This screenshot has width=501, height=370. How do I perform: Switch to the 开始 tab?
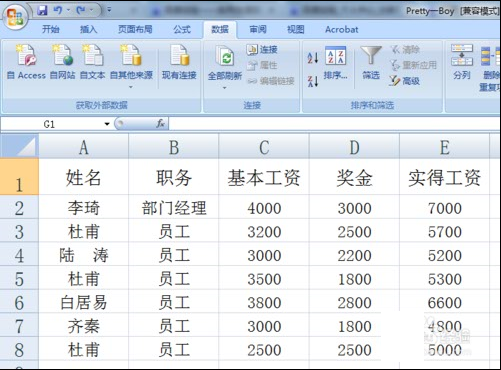click(51, 29)
